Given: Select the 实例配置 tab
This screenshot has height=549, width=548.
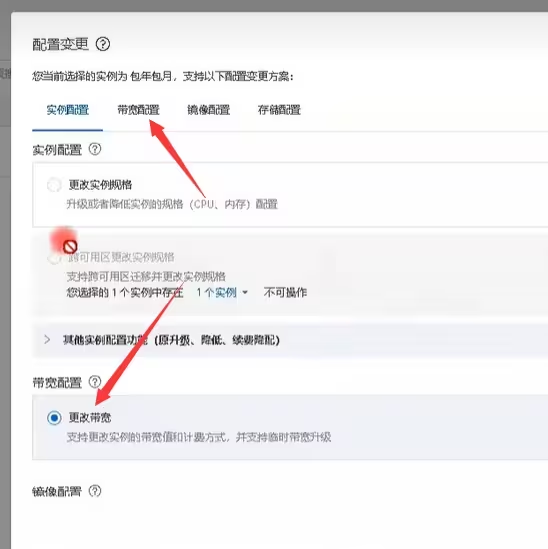Looking at the screenshot, I should click(68, 110).
